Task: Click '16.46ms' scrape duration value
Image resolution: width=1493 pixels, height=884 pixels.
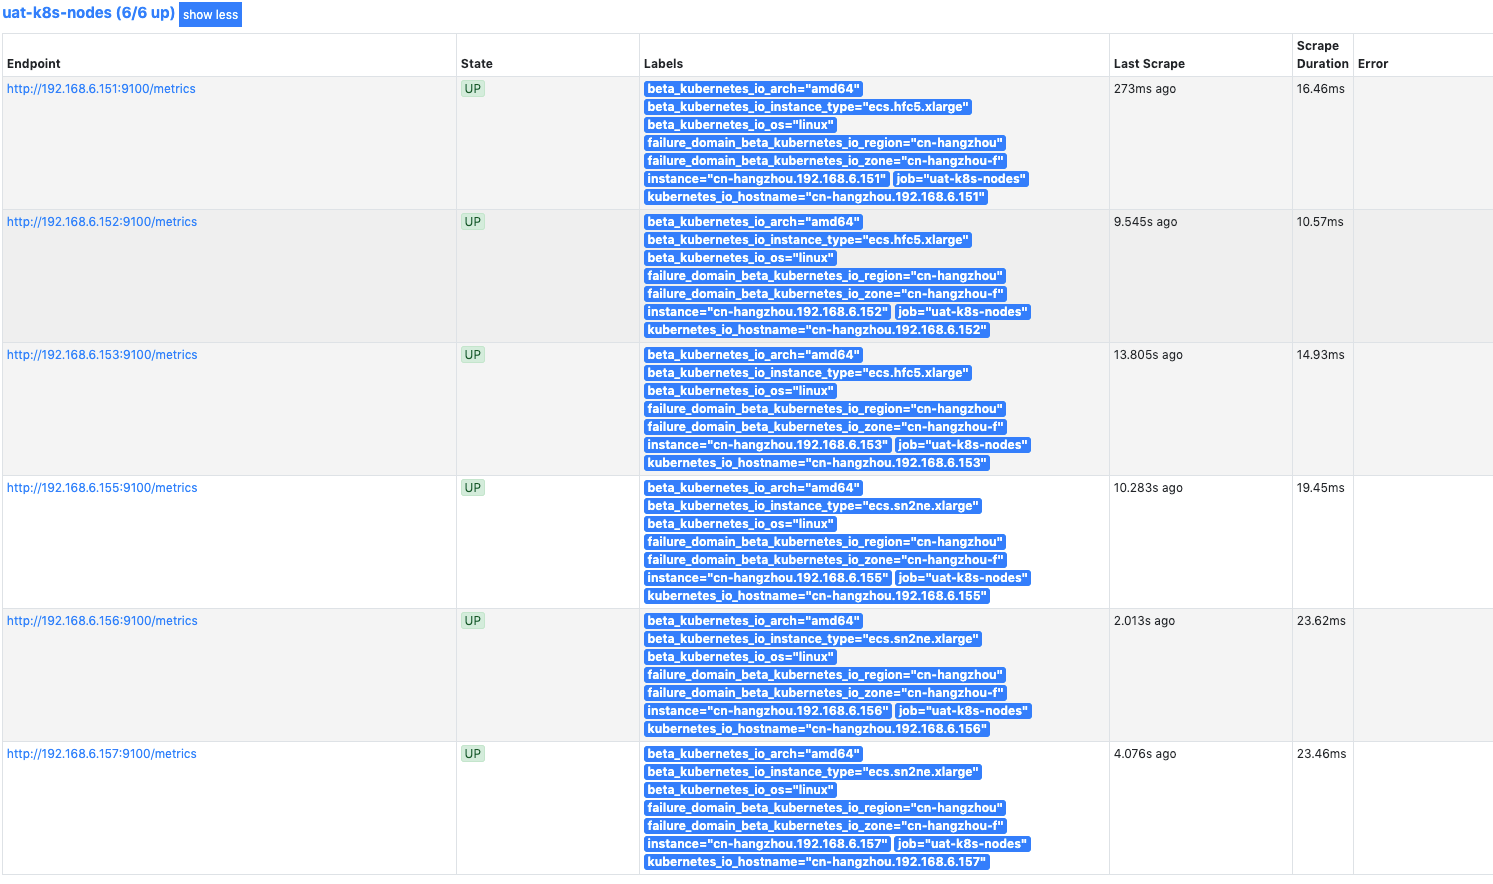Action: (1321, 89)
